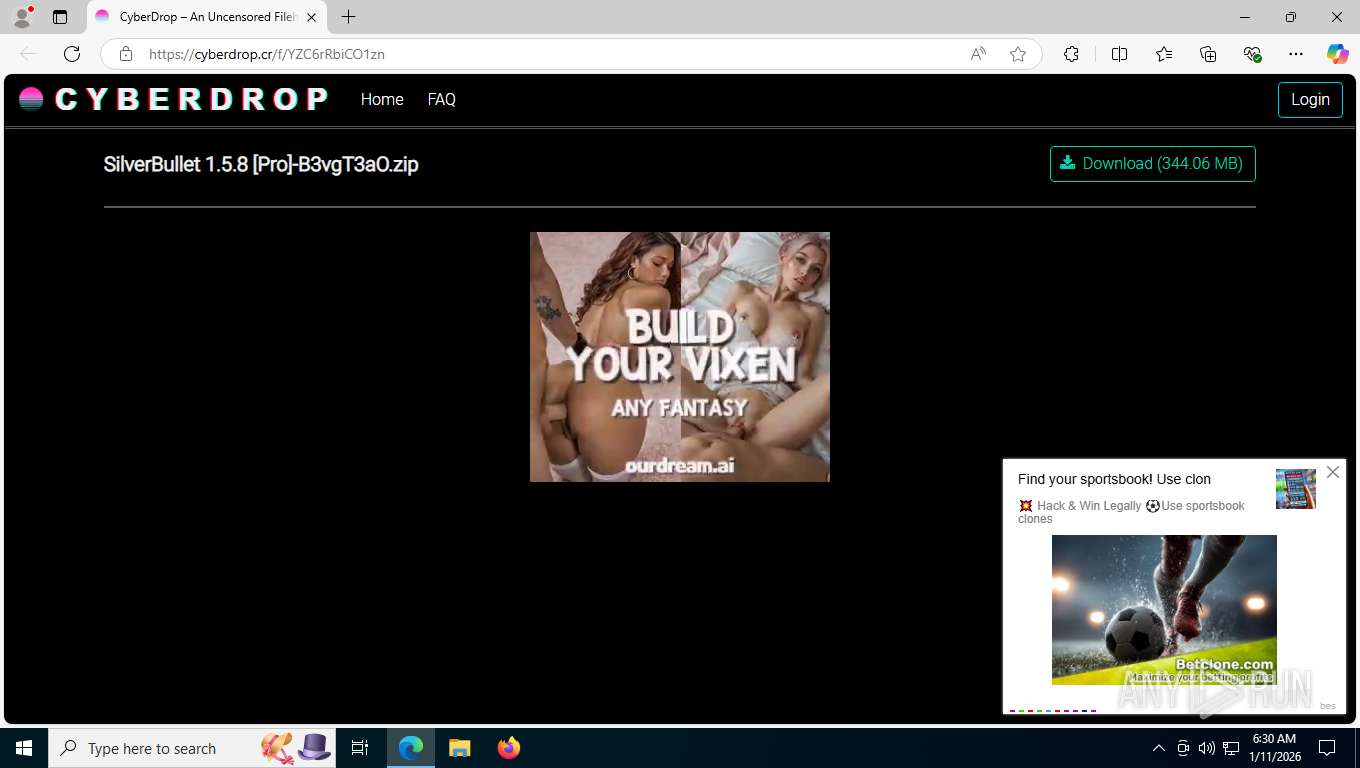This screenshot has height=768, width=1360.
Task: Open File Explorer from taskbar
Action: click(x=459, y=748)
